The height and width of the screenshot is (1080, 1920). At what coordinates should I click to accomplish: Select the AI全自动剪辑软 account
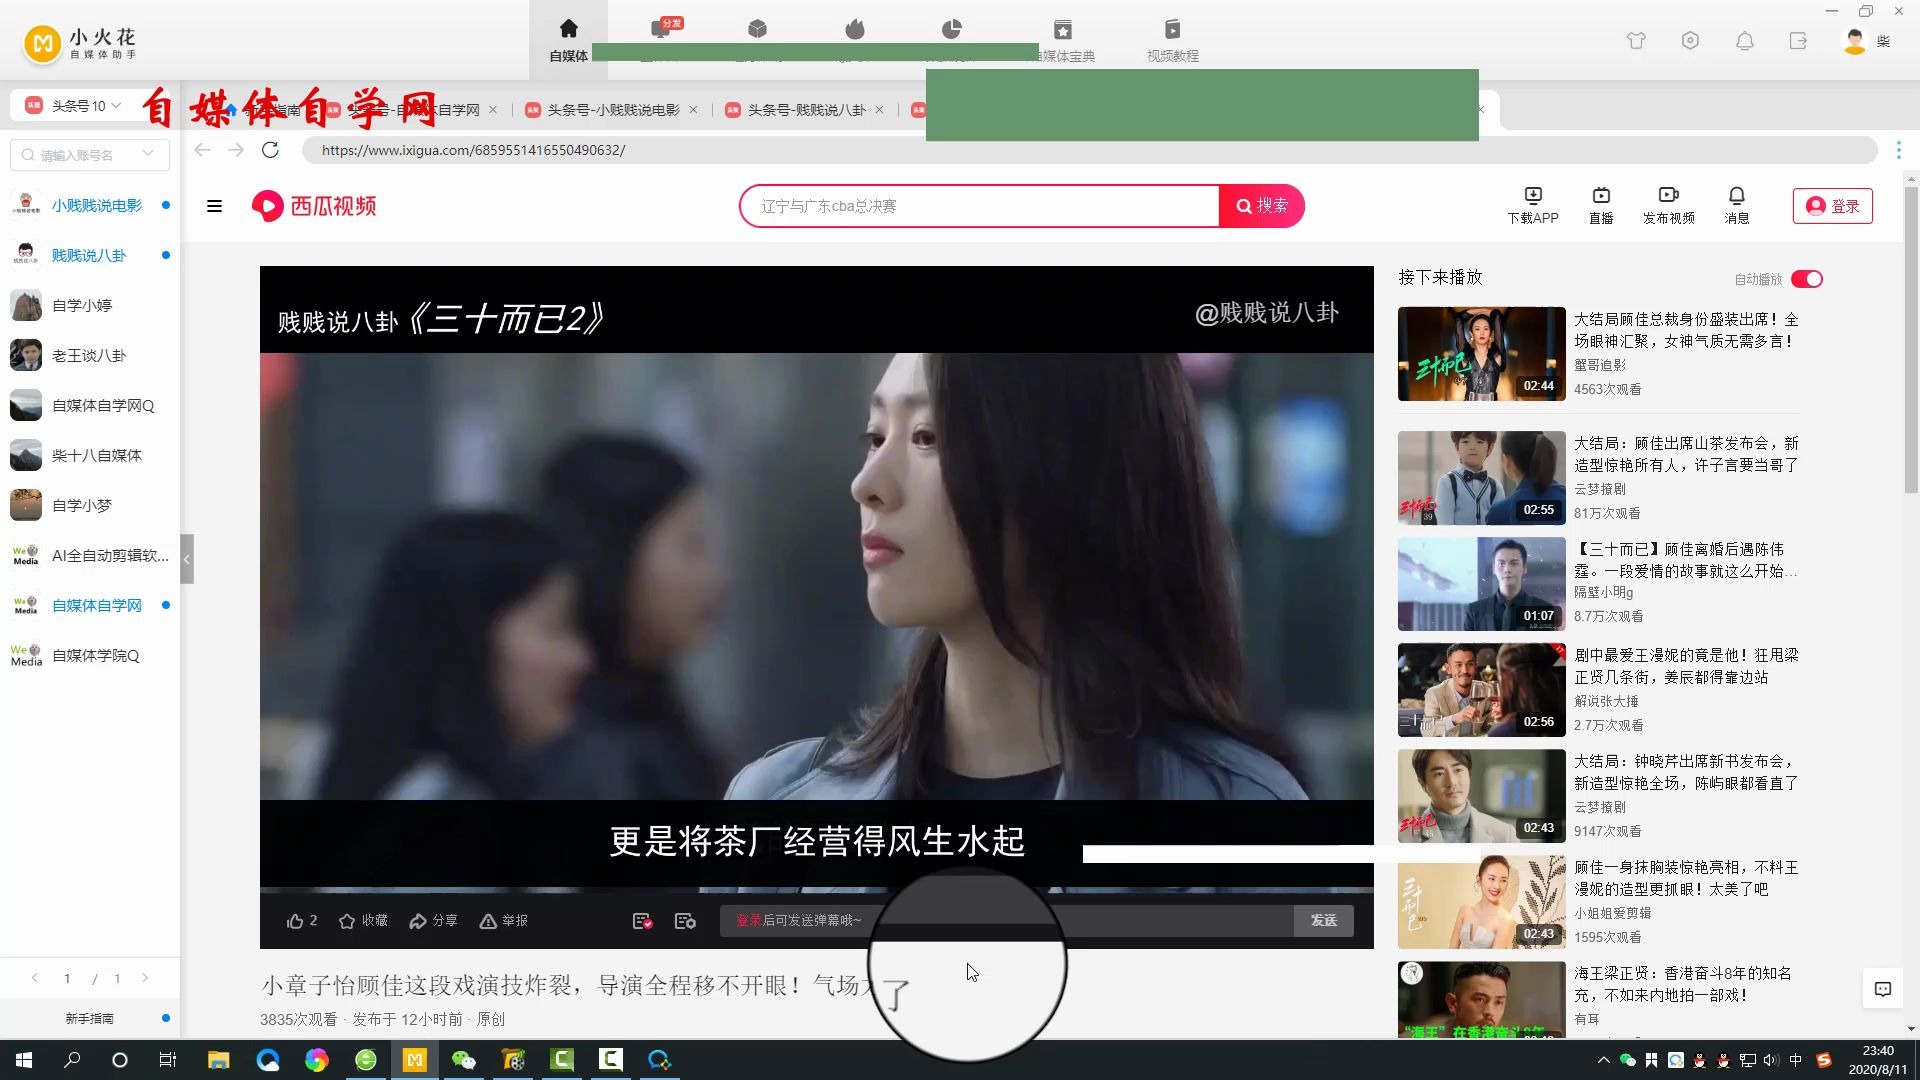[90, 555]
